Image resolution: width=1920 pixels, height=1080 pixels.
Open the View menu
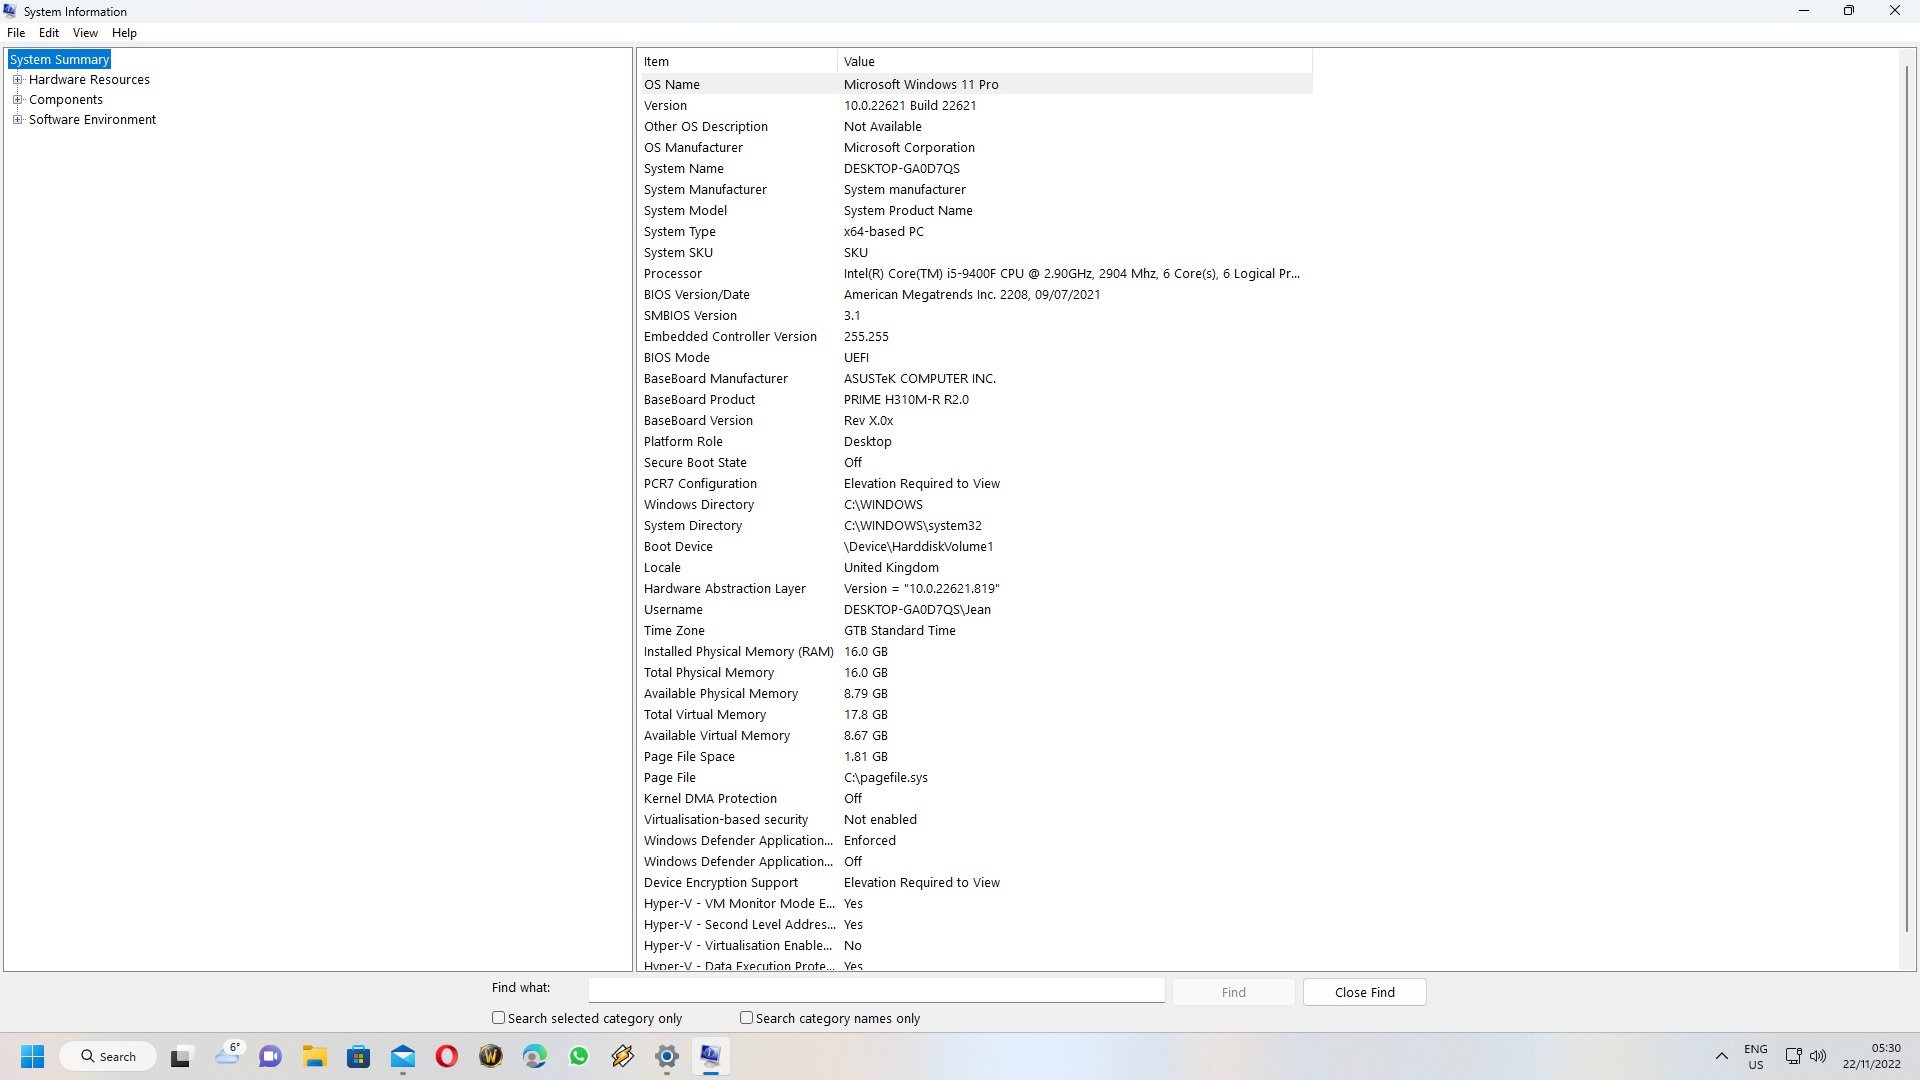[x=85, y=33]
